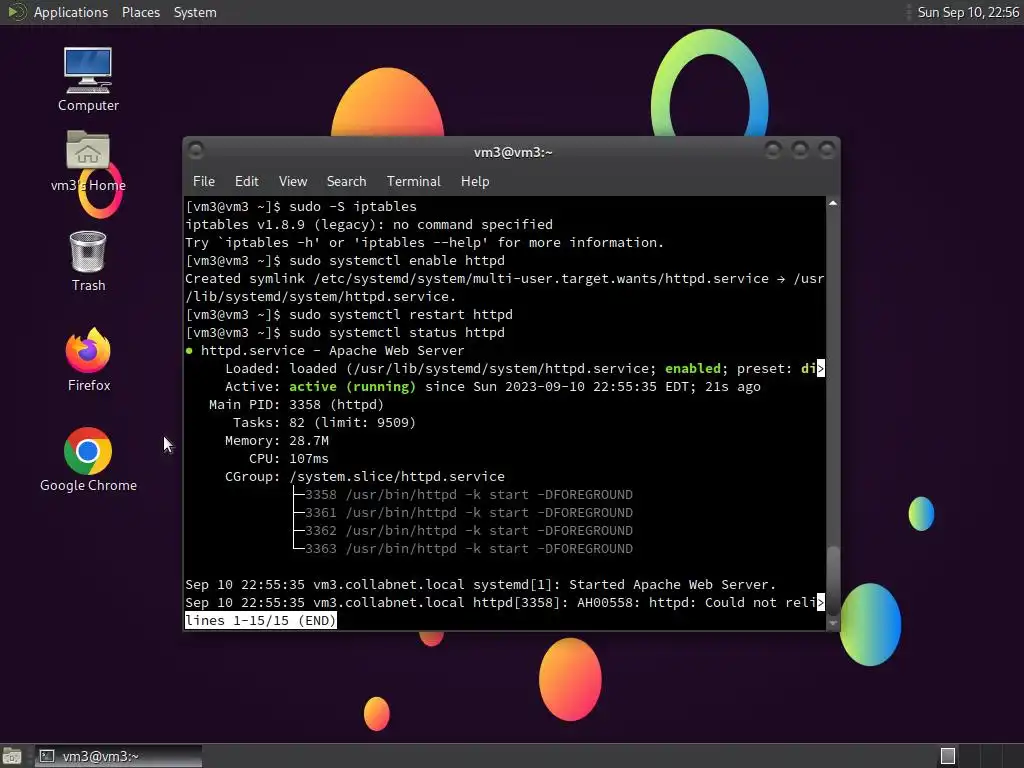1024x768 pixels.
Task: Open the terminal Edit menu
Action: 246,182
